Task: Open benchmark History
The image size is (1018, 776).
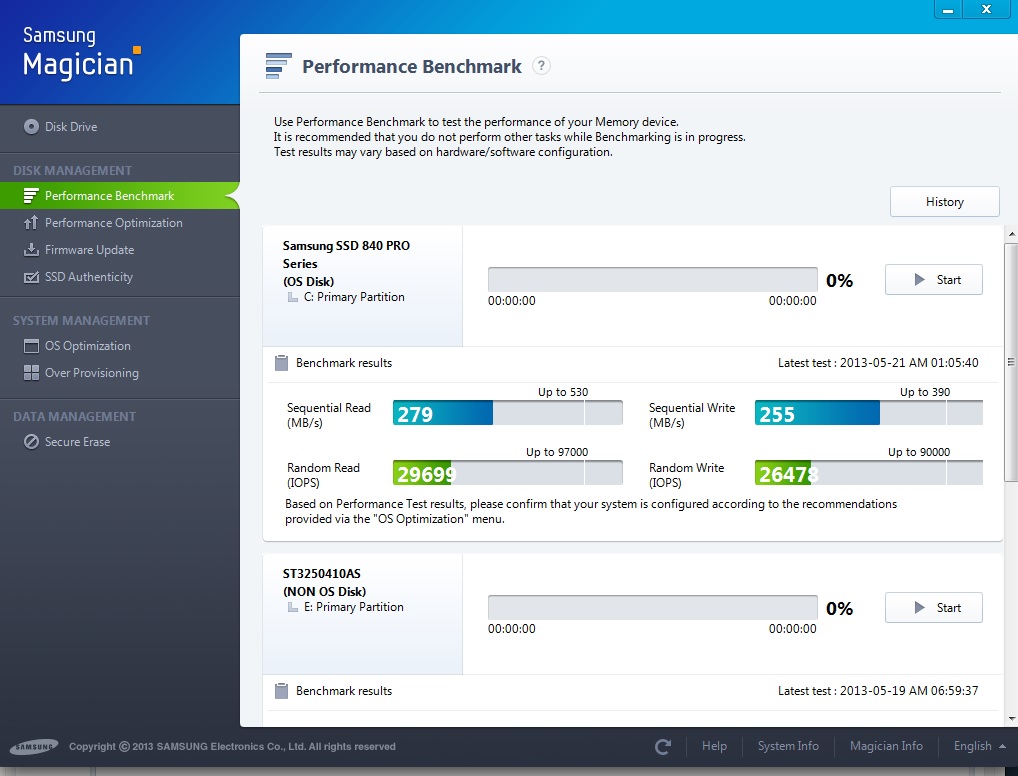Action: tap(945, 202)
